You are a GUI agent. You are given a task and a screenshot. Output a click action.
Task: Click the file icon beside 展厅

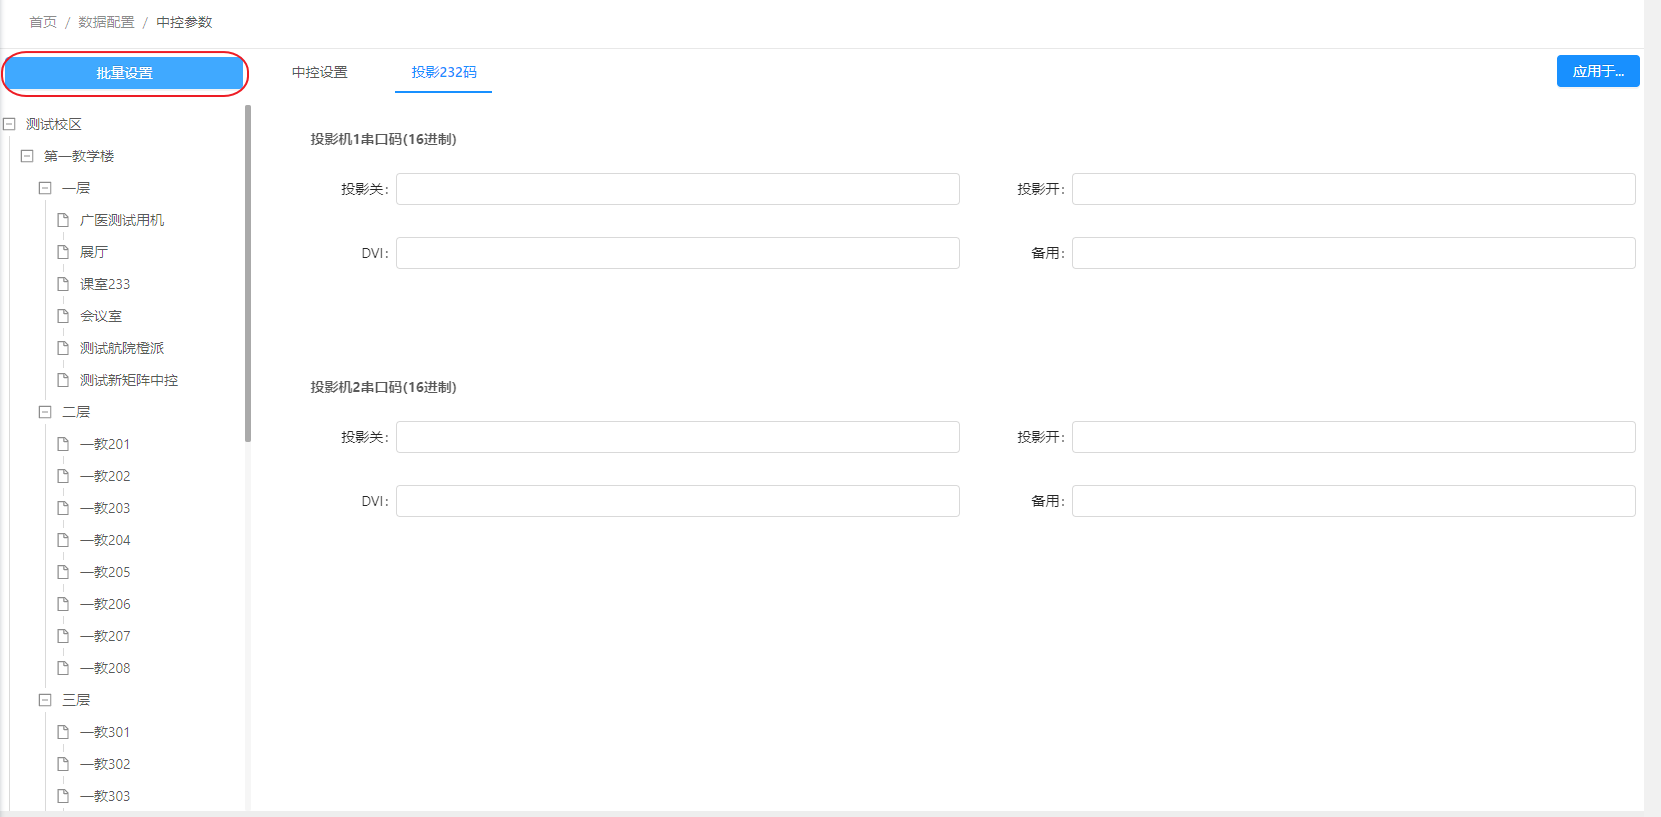pyautogui.click(x=63, y=252)
